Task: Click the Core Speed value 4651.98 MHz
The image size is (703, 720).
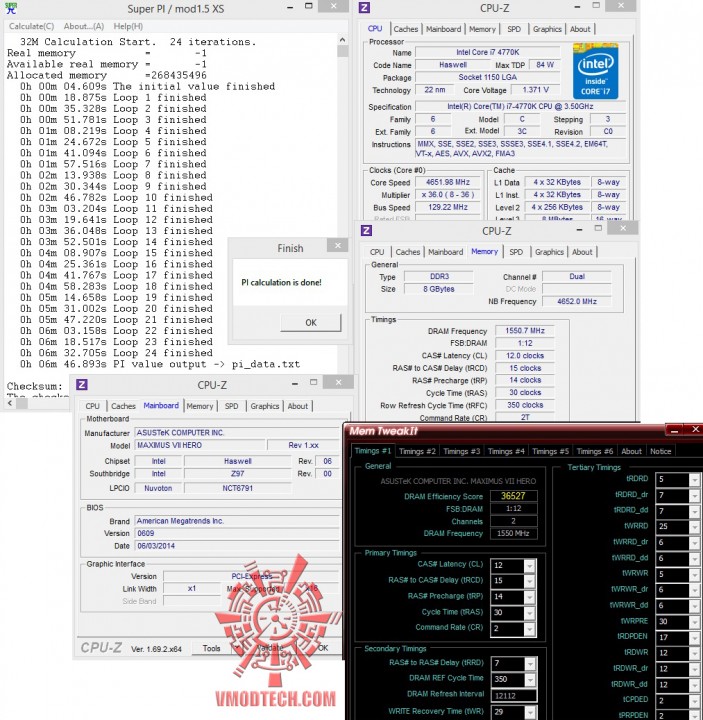Action: pyautogui.click(x=448, y=182)
